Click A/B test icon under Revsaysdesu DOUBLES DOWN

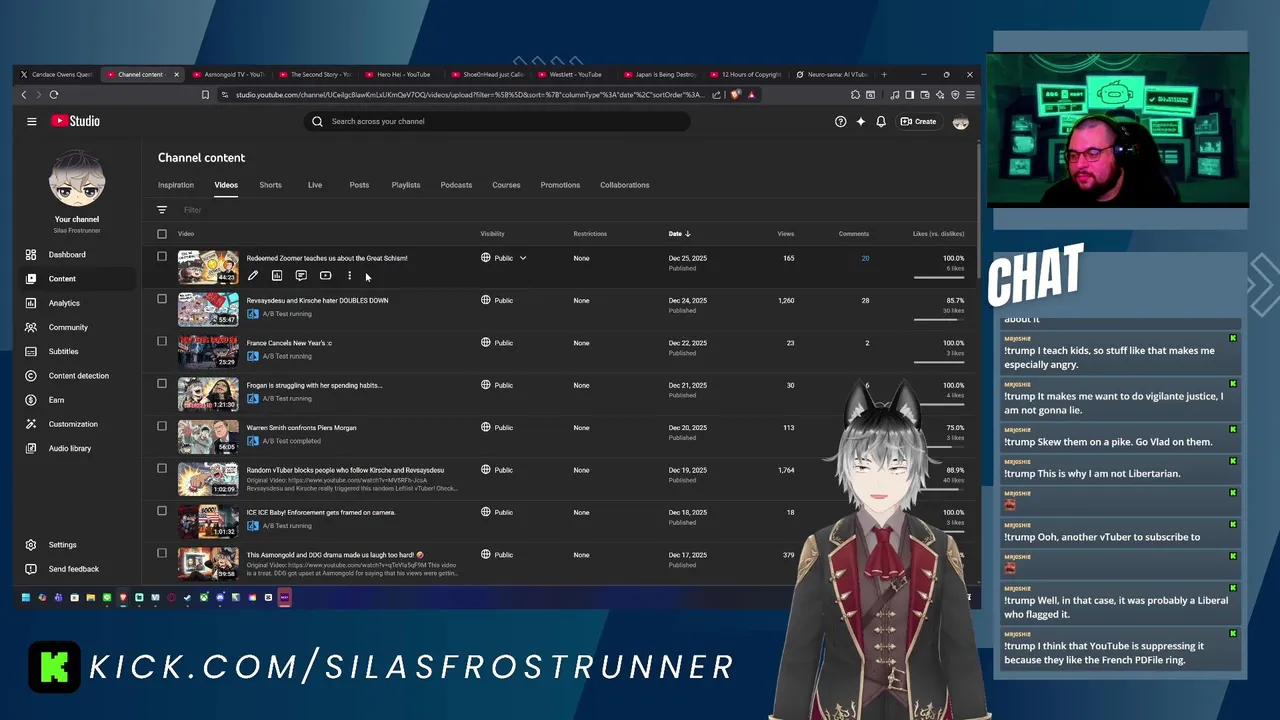point(253,314)
